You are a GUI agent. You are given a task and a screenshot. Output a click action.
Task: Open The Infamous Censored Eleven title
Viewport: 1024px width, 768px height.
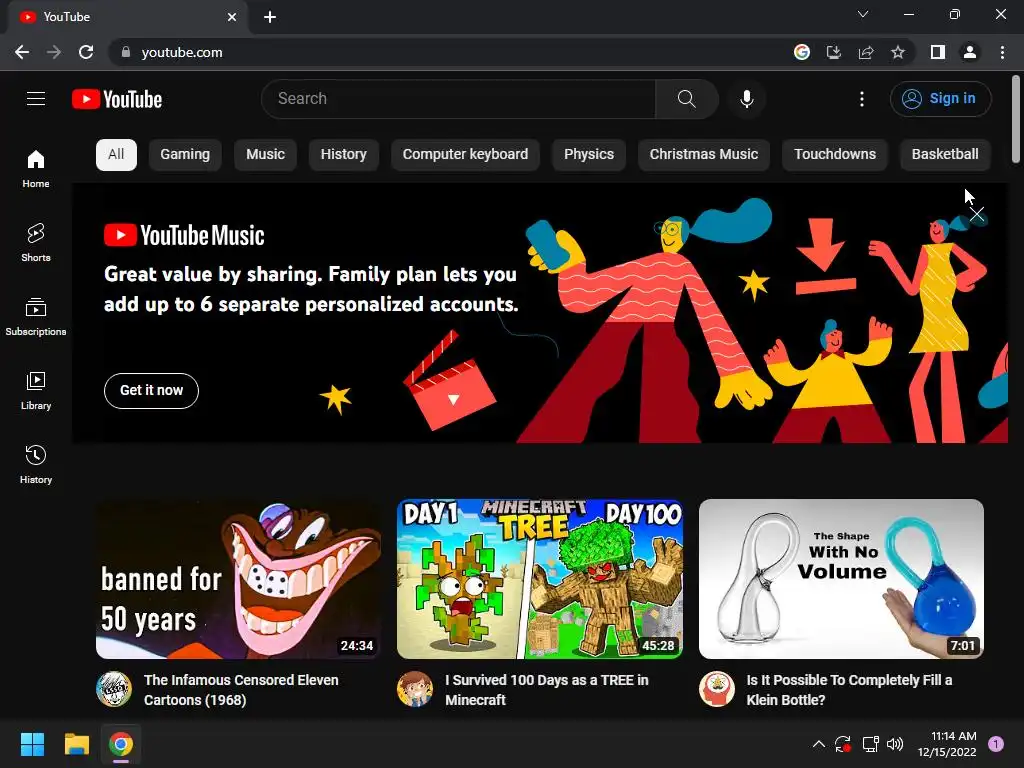click(241, 690)
